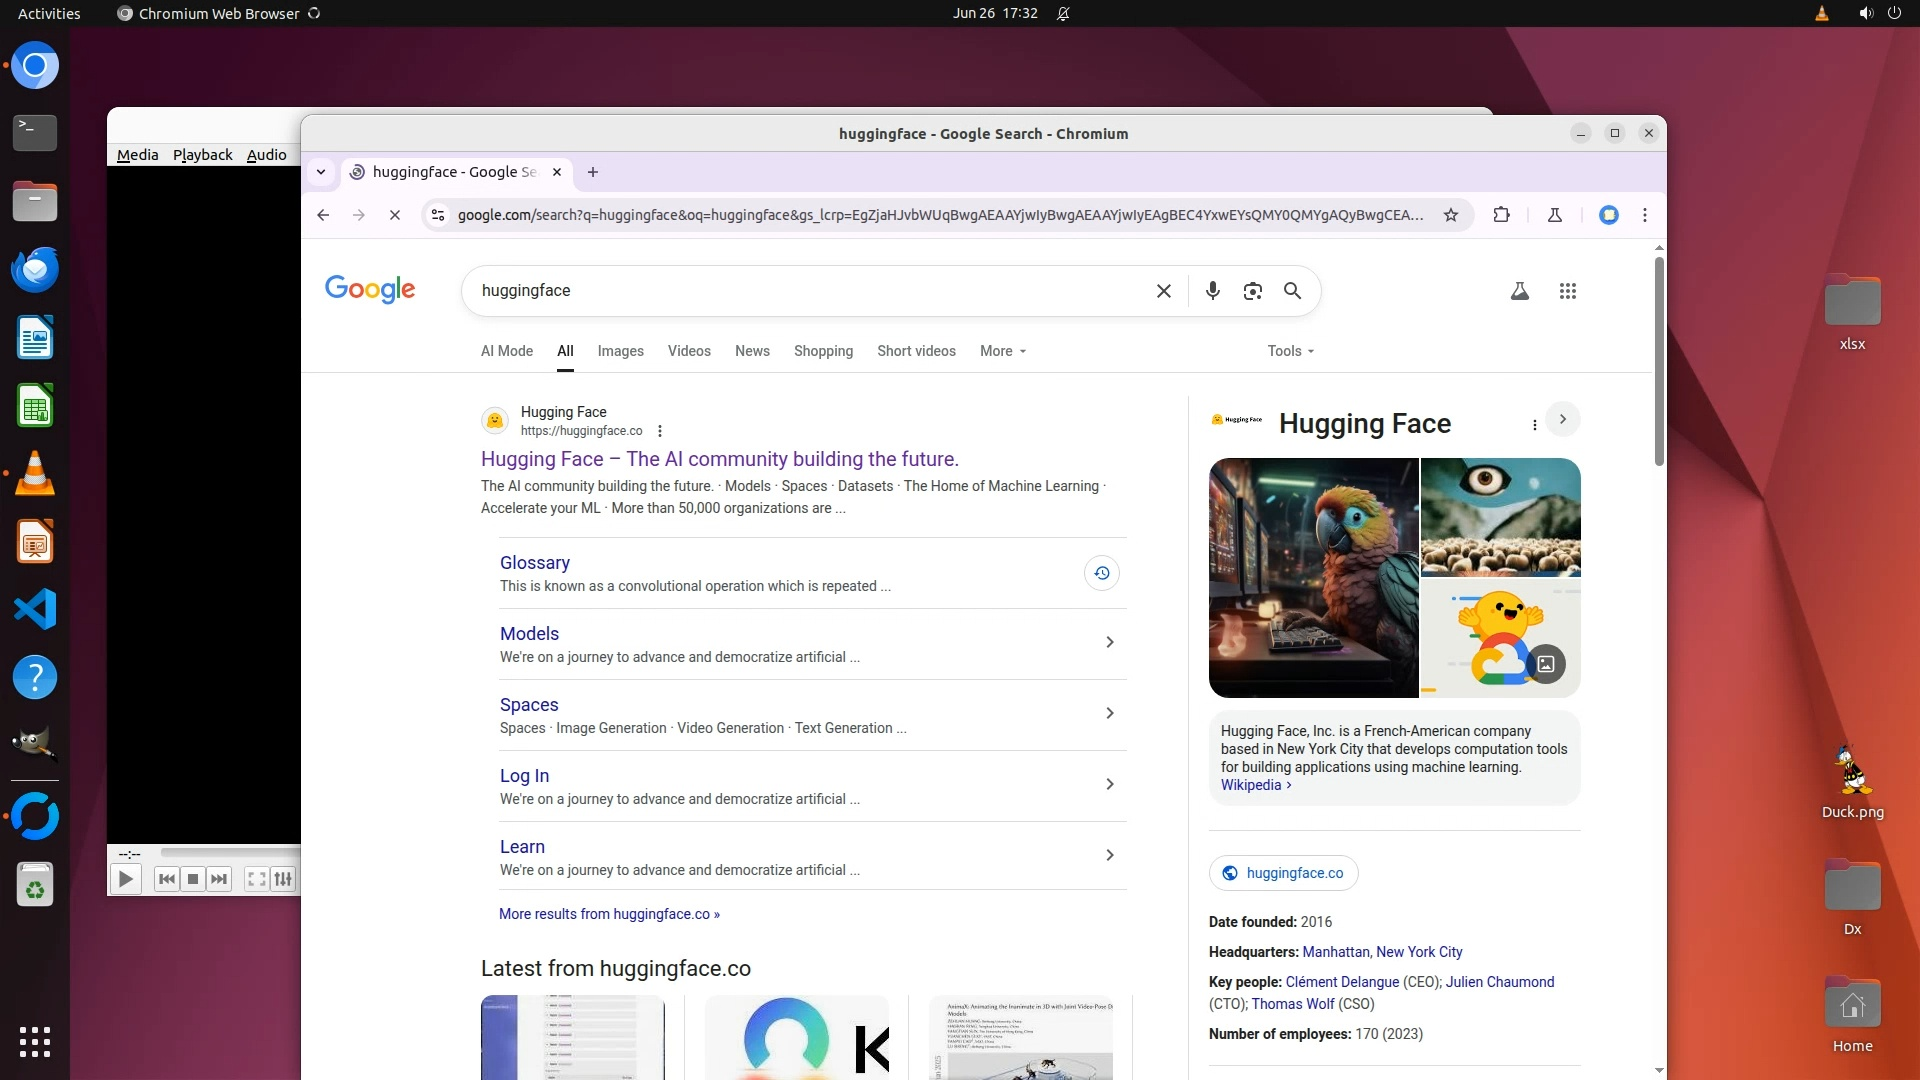Viewport: 1920px width, 1080px height.
Task: Open the Google apps grid
Action: (x=1567, y=291)
